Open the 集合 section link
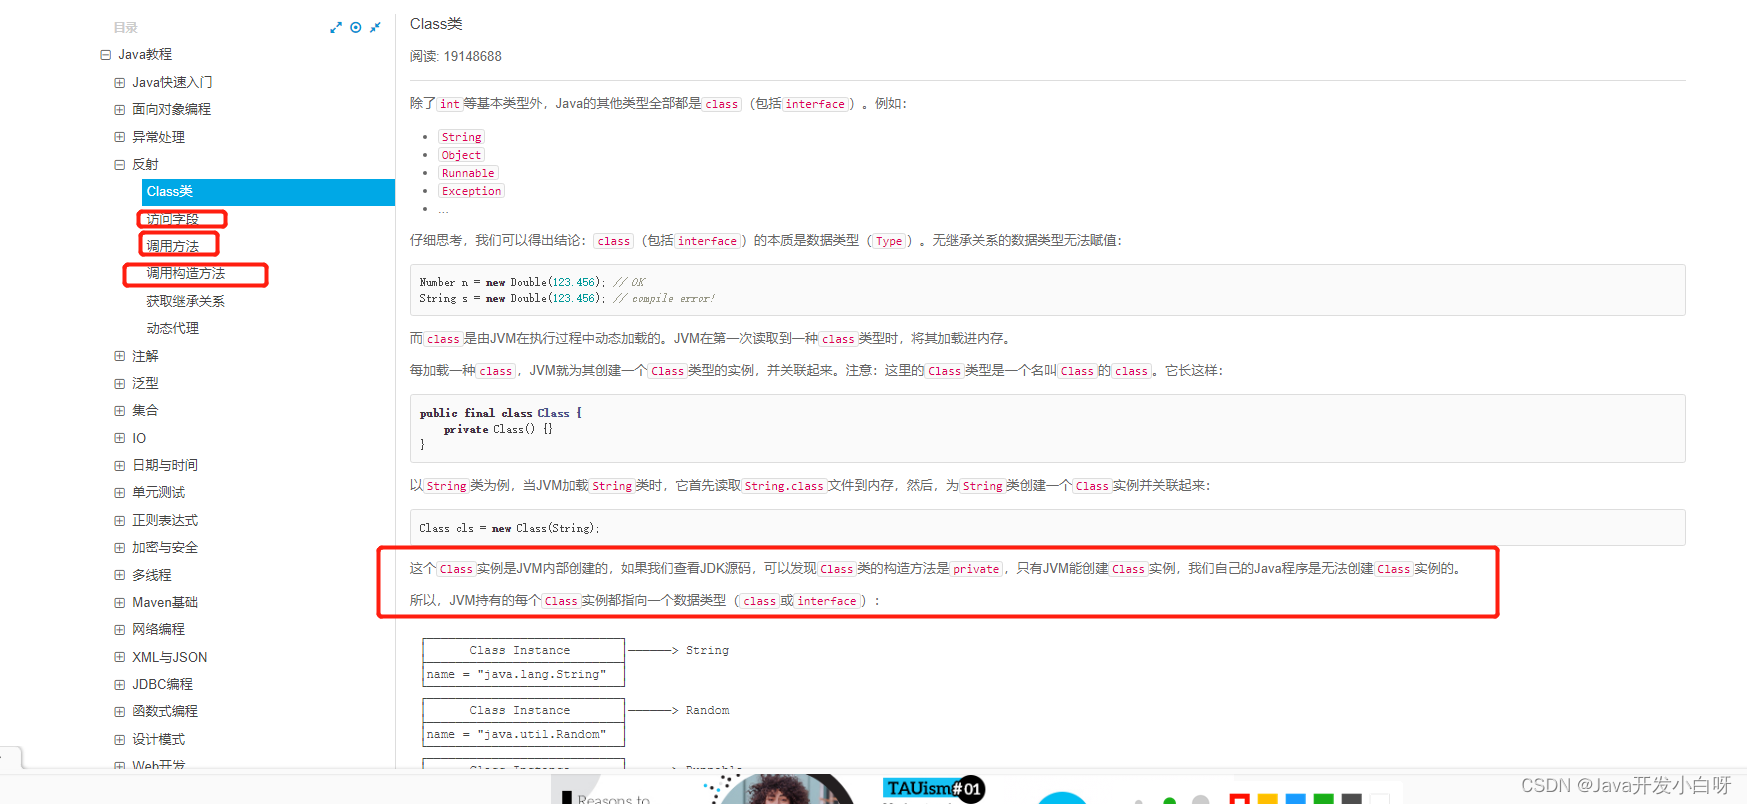The height and width of the screenshot is (804, 1747). [145, 410]
